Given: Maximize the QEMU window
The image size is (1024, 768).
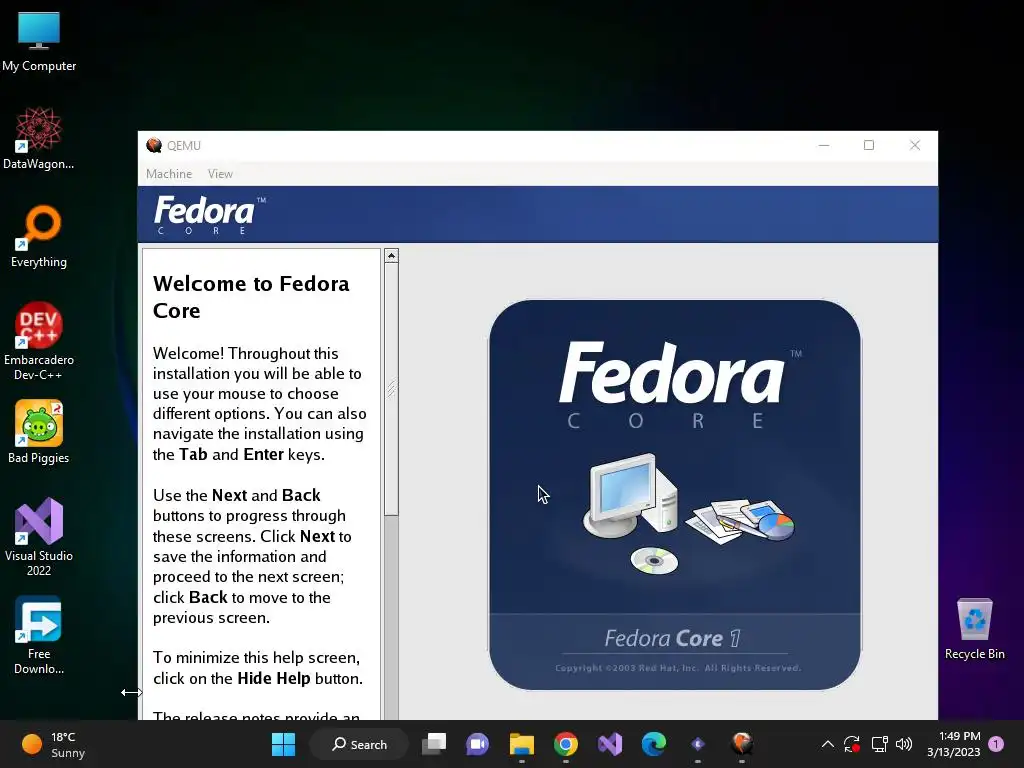Looking at the screenshot, I should click(869, 145).
